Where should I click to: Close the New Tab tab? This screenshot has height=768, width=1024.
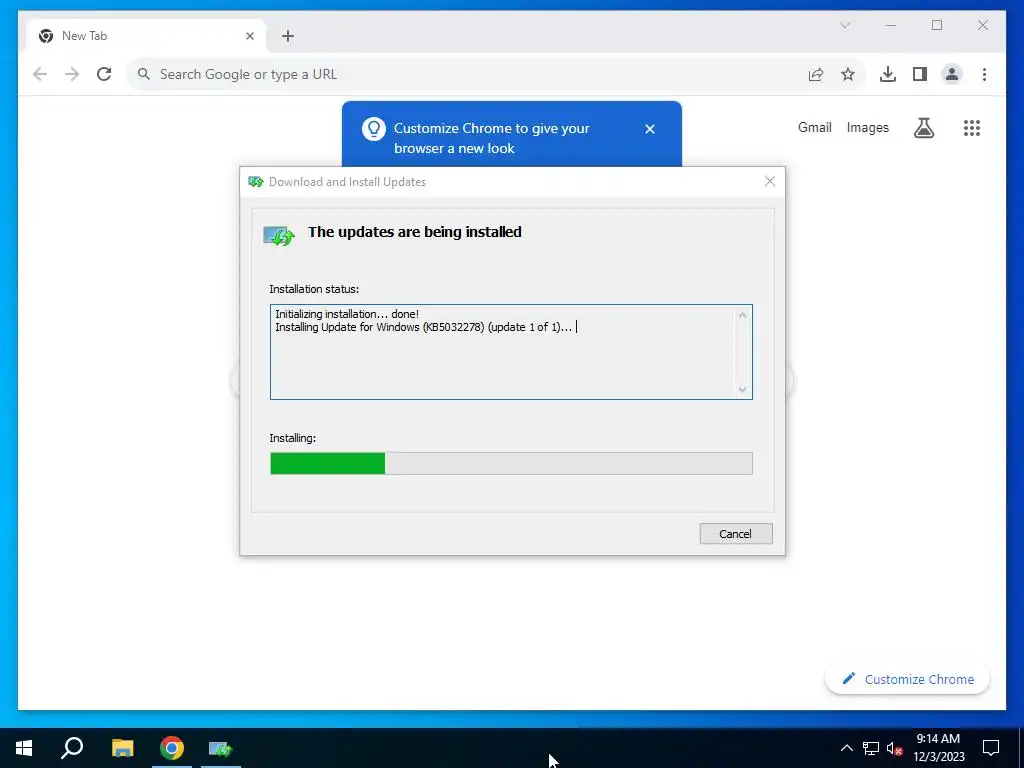[249, 36]
